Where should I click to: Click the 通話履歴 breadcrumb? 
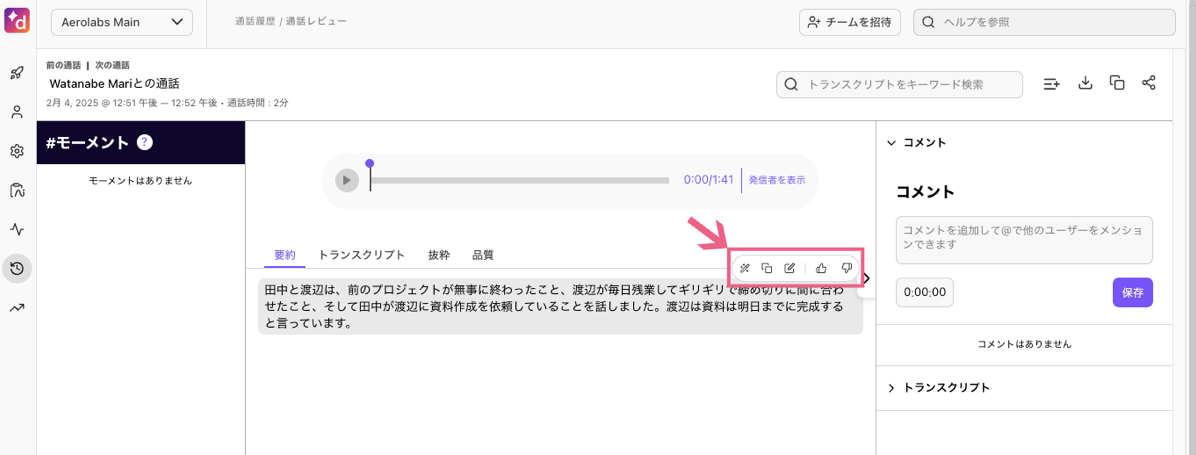pos(255,21)
